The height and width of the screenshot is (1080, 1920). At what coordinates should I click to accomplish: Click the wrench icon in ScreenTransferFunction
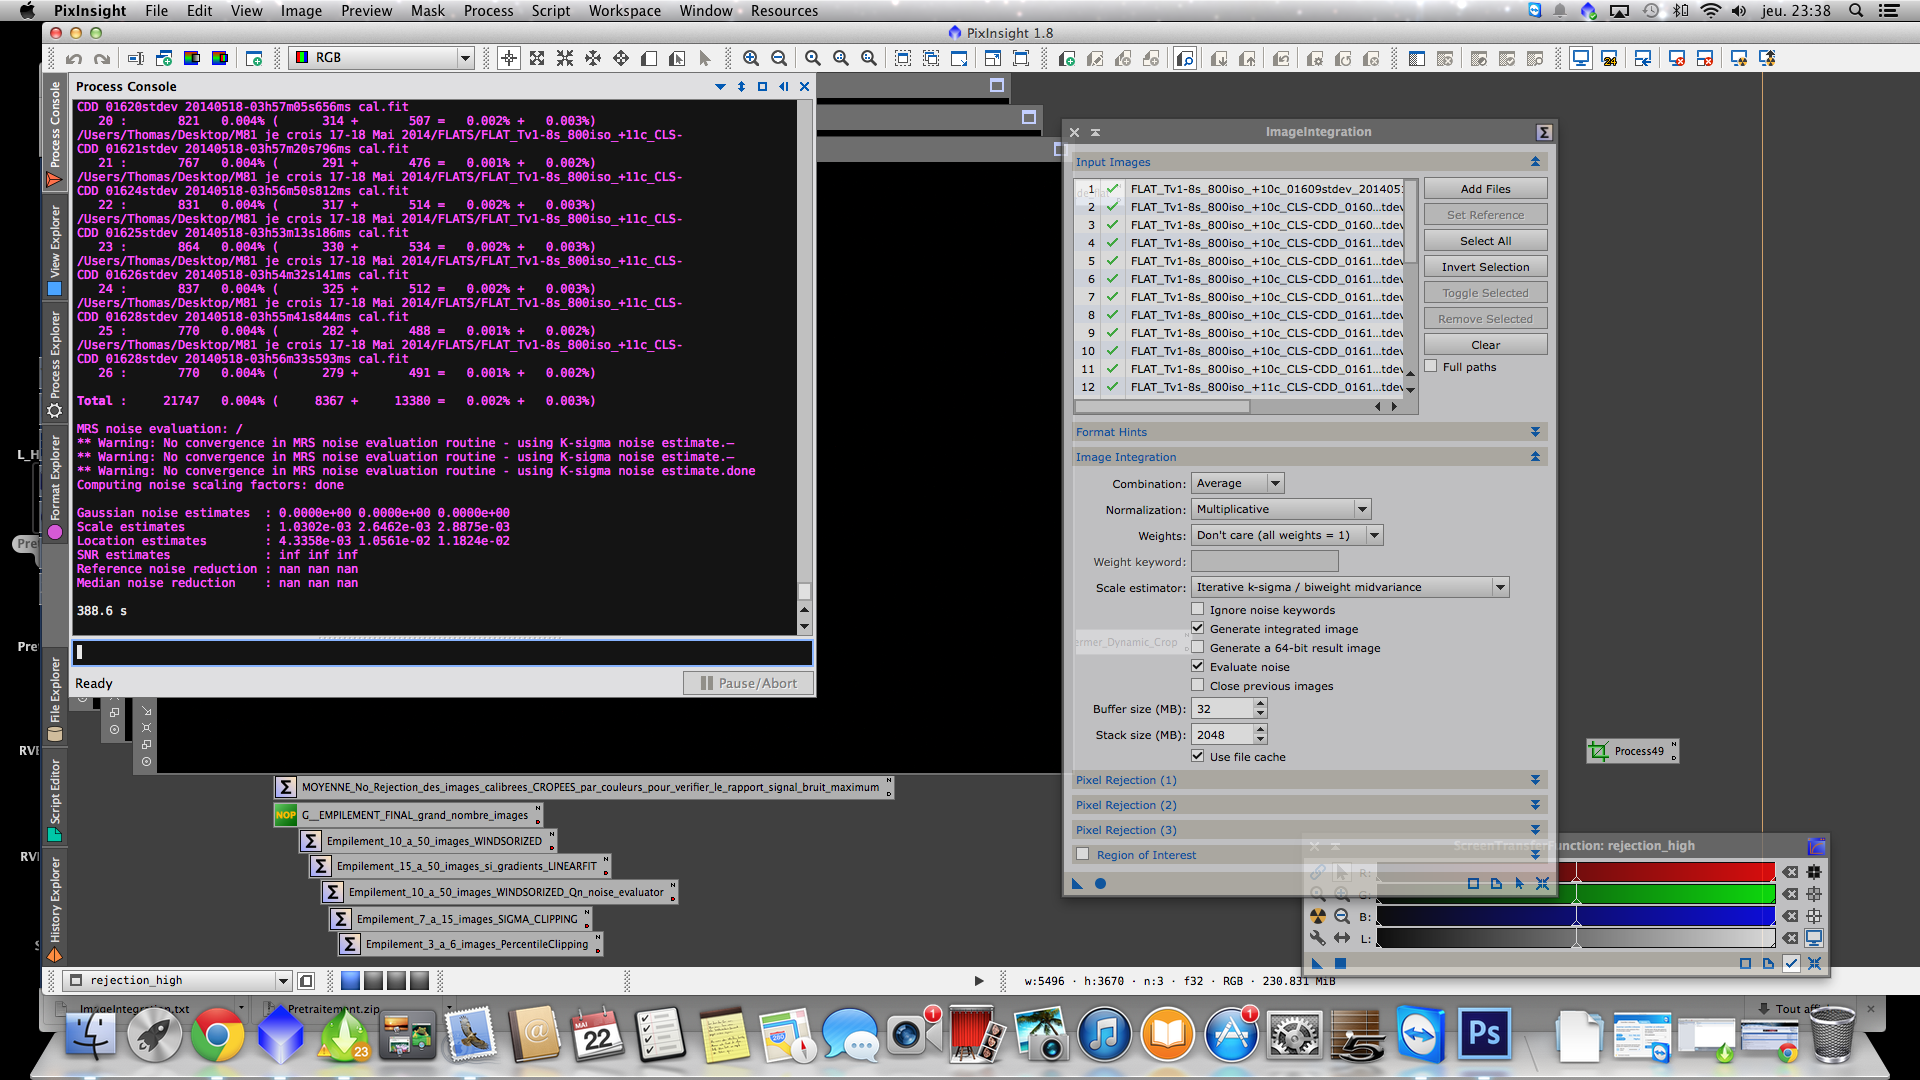click(1318, 938)
